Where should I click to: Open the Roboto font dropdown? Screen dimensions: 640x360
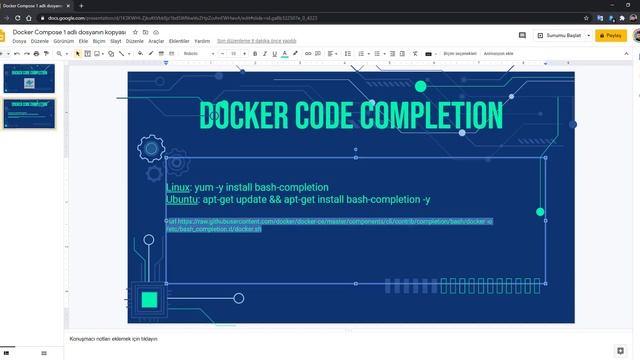[x=199, y=53]
